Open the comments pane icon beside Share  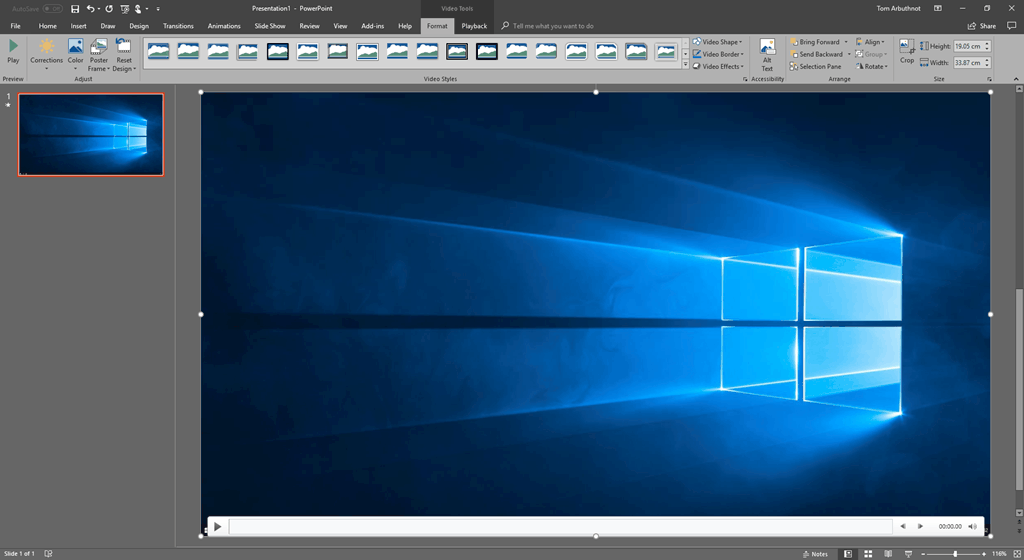pos(1012,26)
